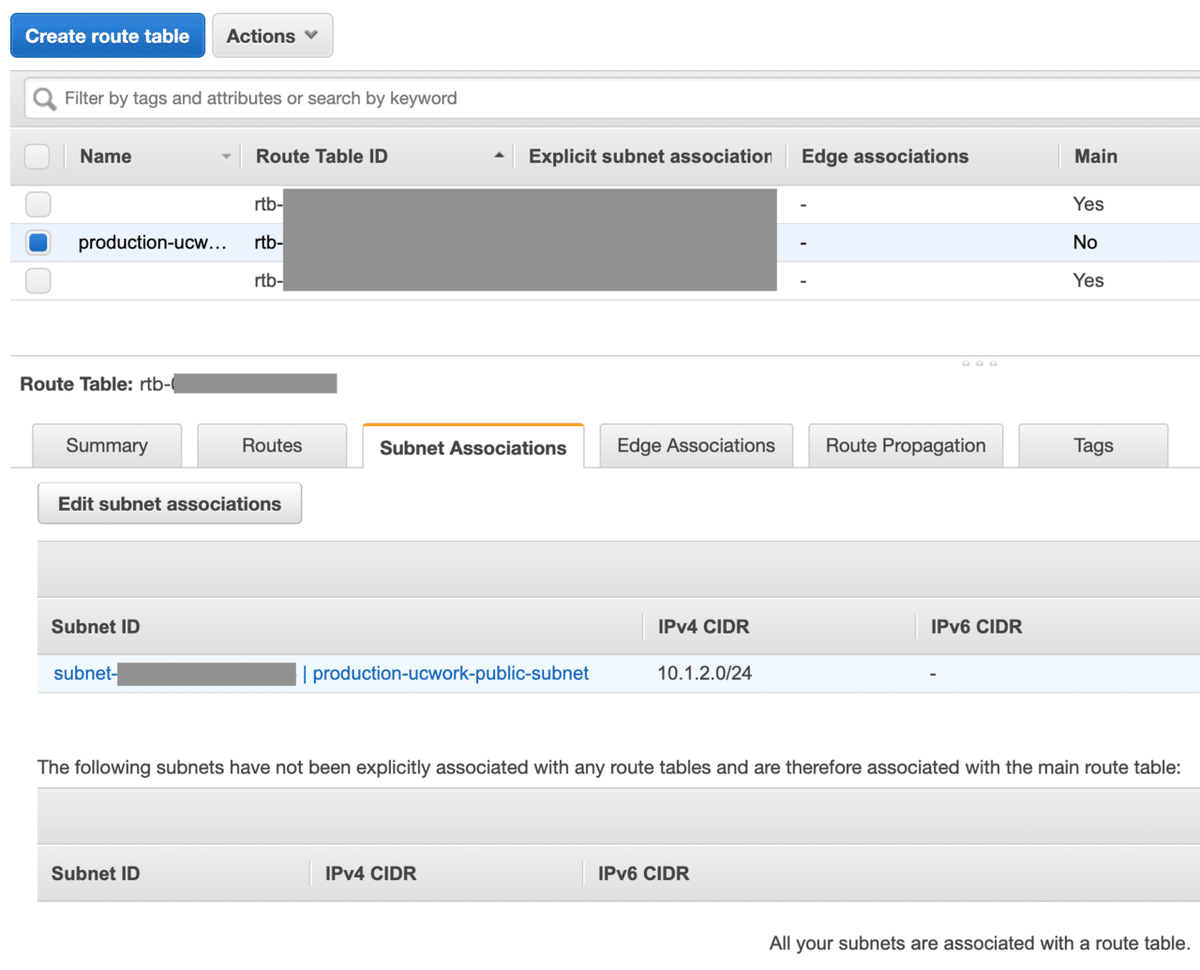The height and width of the screenshot is (970, 1200).
Task: Open the Route Propagation tab
Action: tap(906, 446)
